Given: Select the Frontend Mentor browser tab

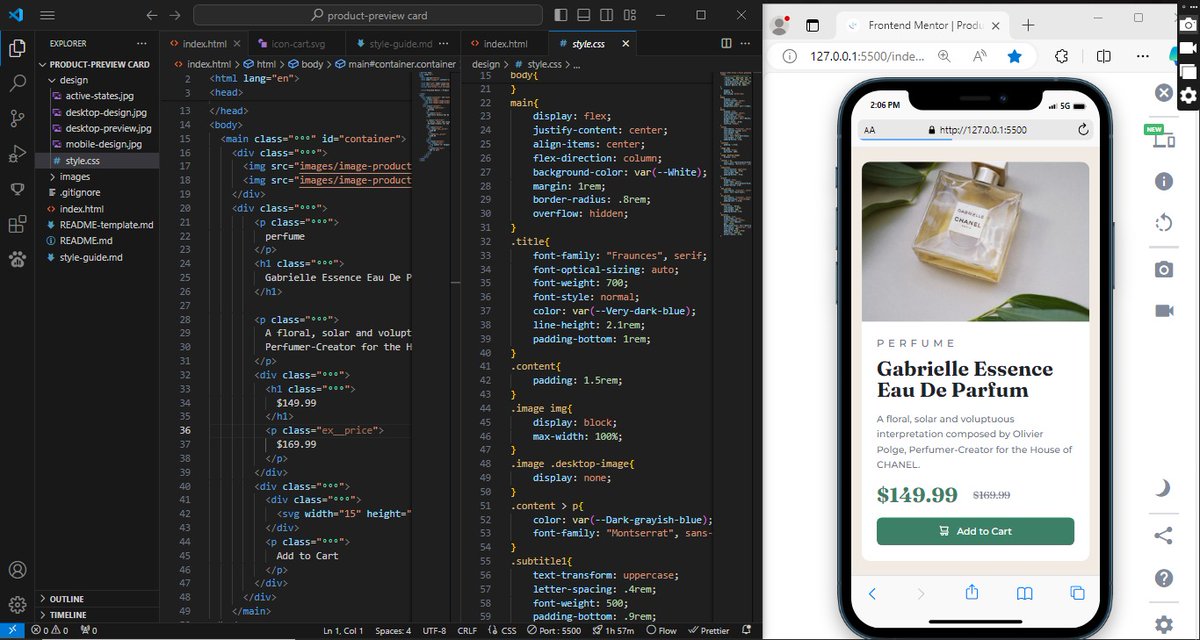Looking at the screenshot, I should (x=920, y=25).
